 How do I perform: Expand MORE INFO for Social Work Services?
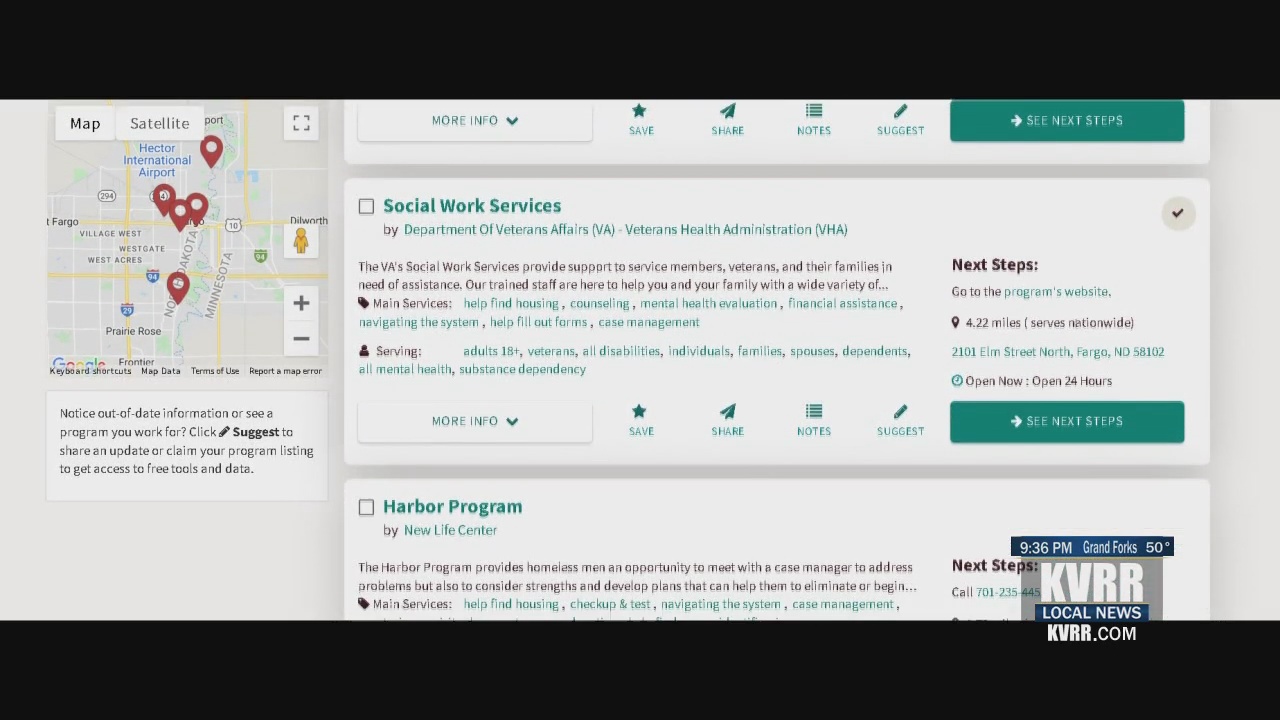pyautogui.click(x=474, y=420)
